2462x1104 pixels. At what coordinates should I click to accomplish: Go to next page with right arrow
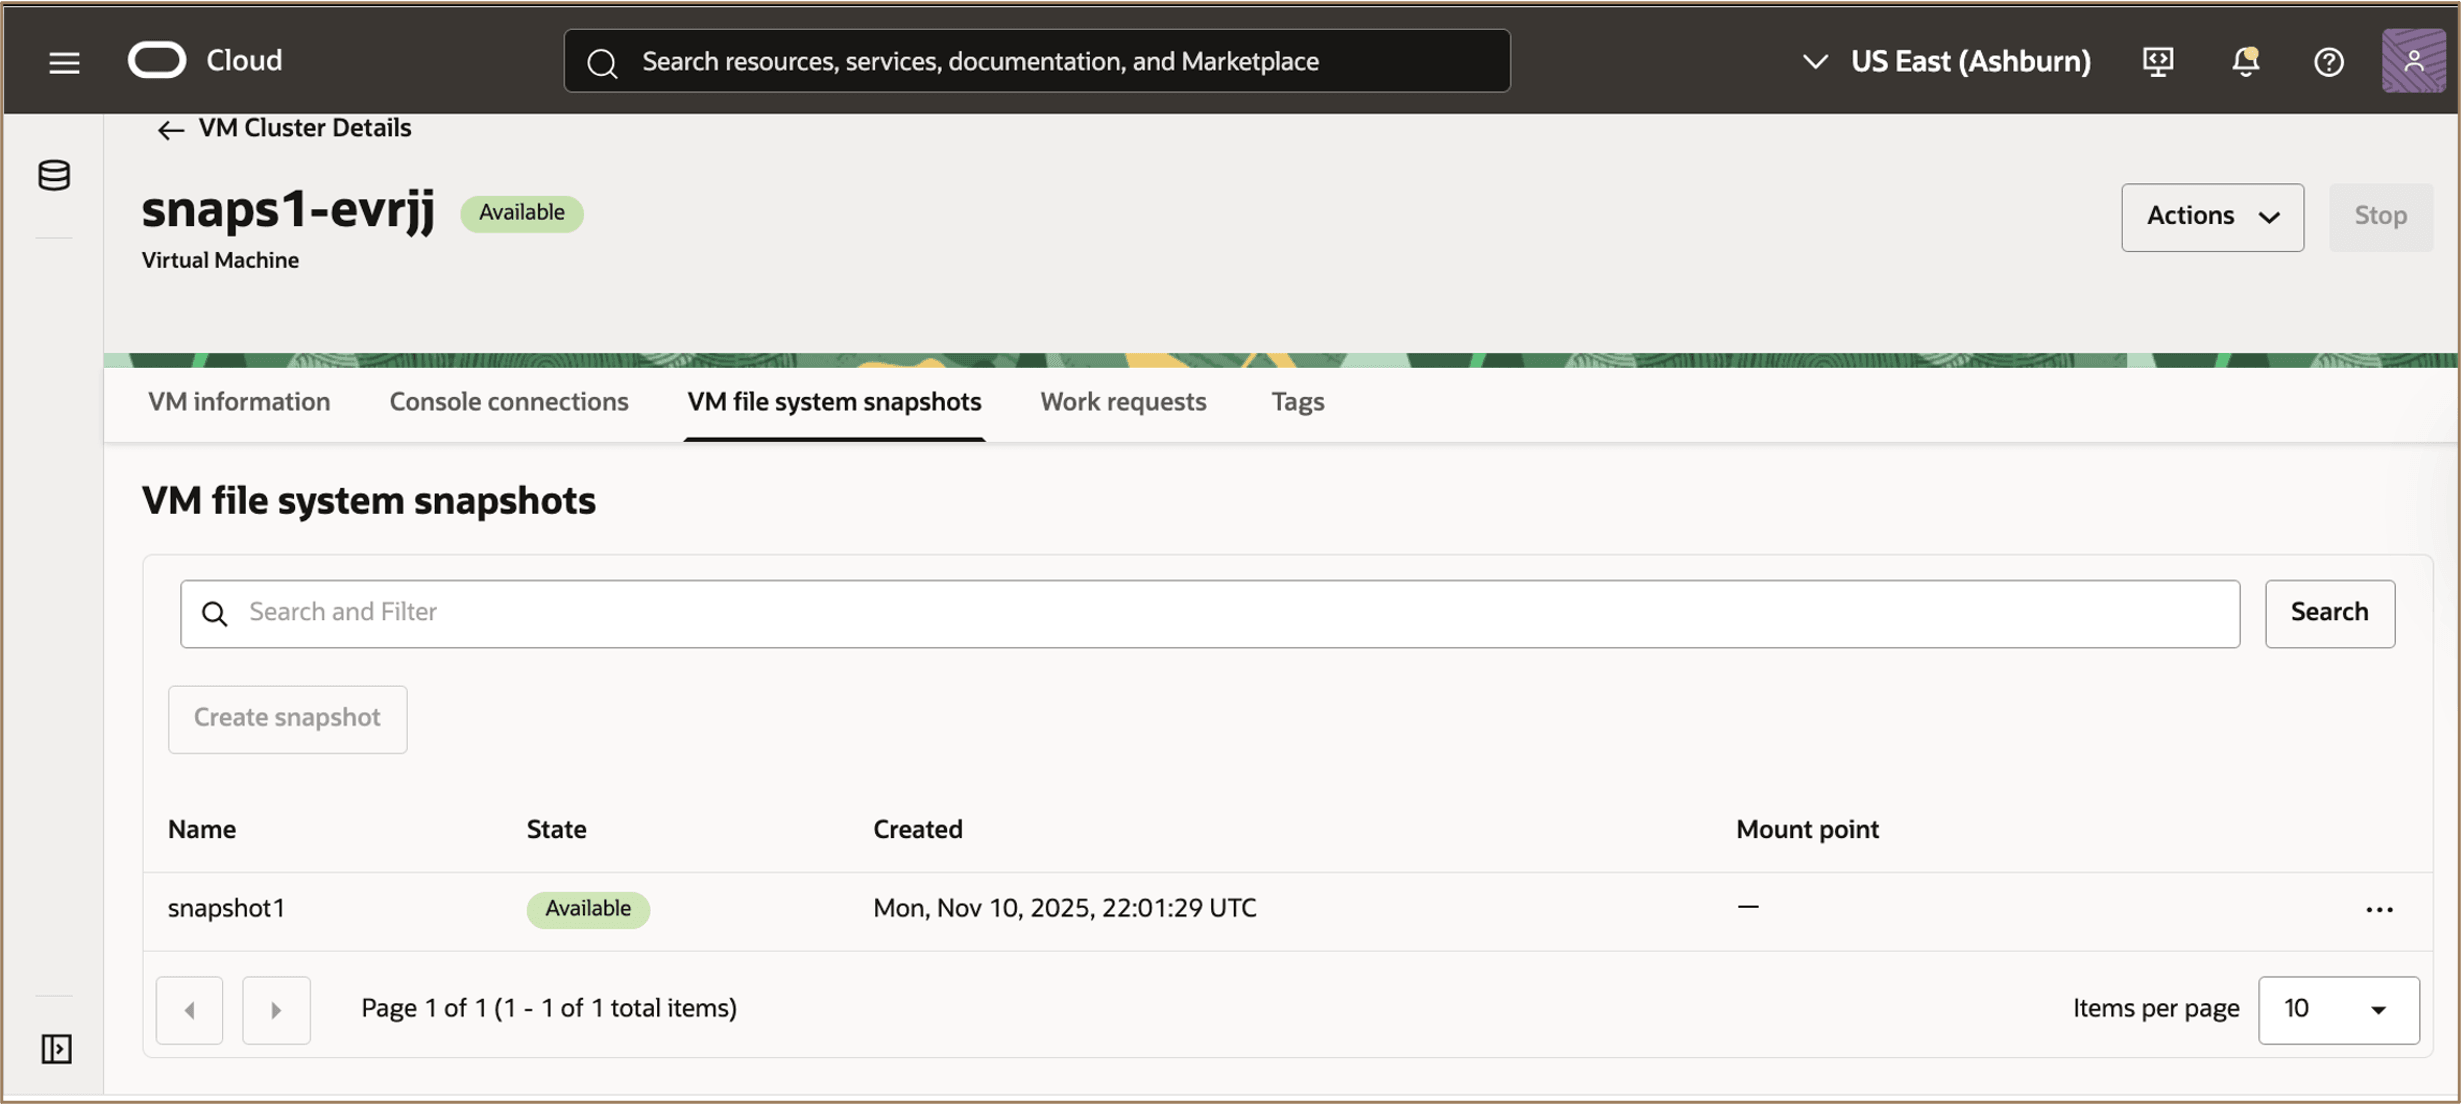[276, 1009]
